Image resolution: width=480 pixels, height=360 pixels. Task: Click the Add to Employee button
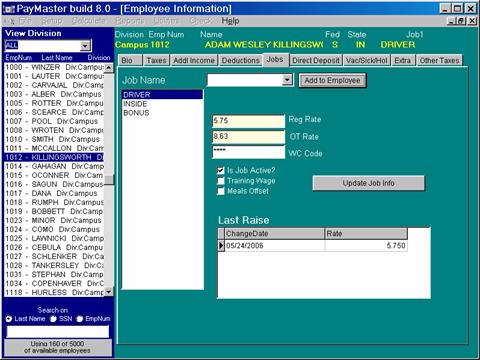332,80
